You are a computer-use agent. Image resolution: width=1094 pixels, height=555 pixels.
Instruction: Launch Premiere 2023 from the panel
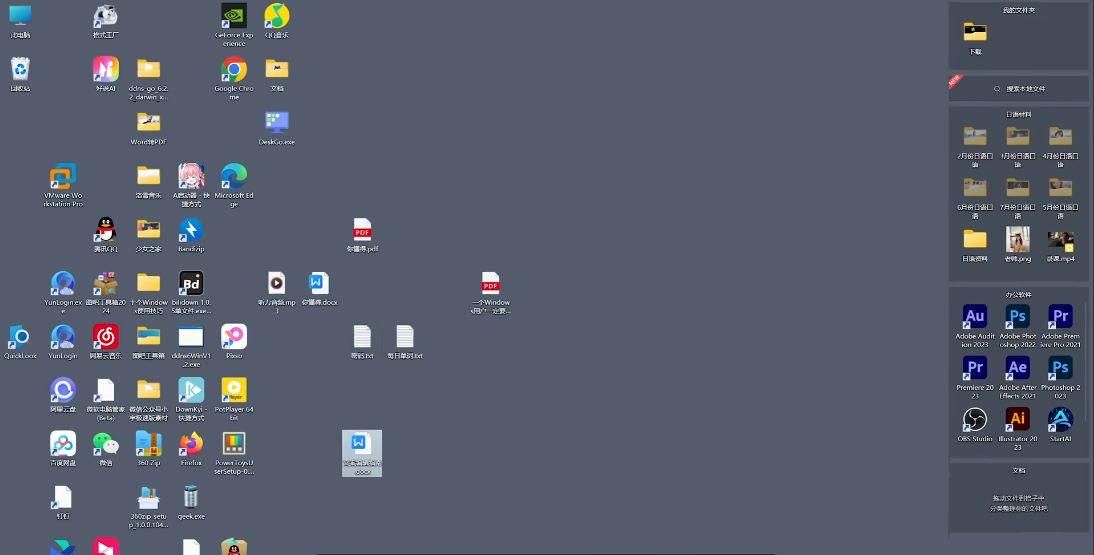tap(975, 368)
